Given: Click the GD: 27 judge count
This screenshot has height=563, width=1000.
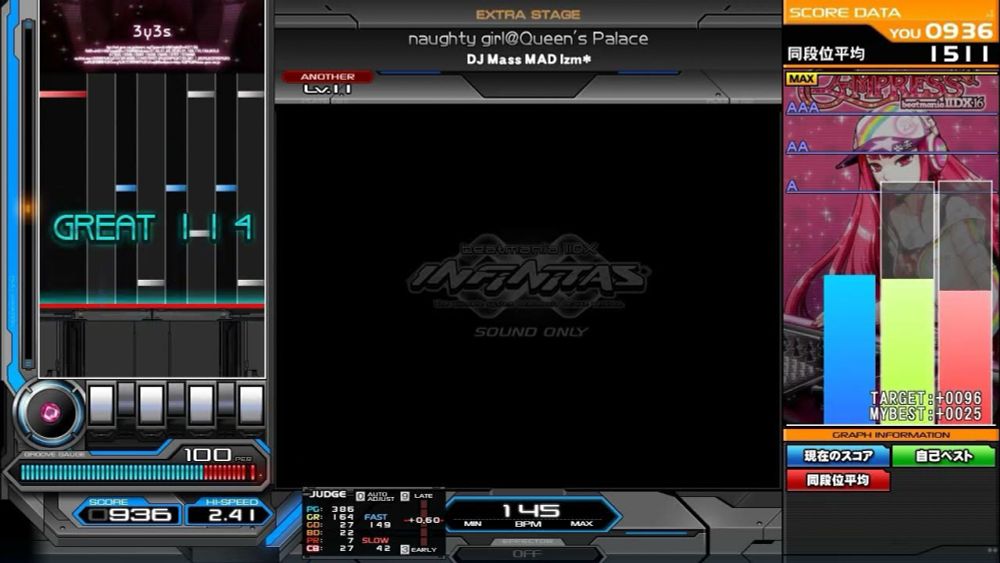Looking at the screenshot, I should (x=330, y=525).
